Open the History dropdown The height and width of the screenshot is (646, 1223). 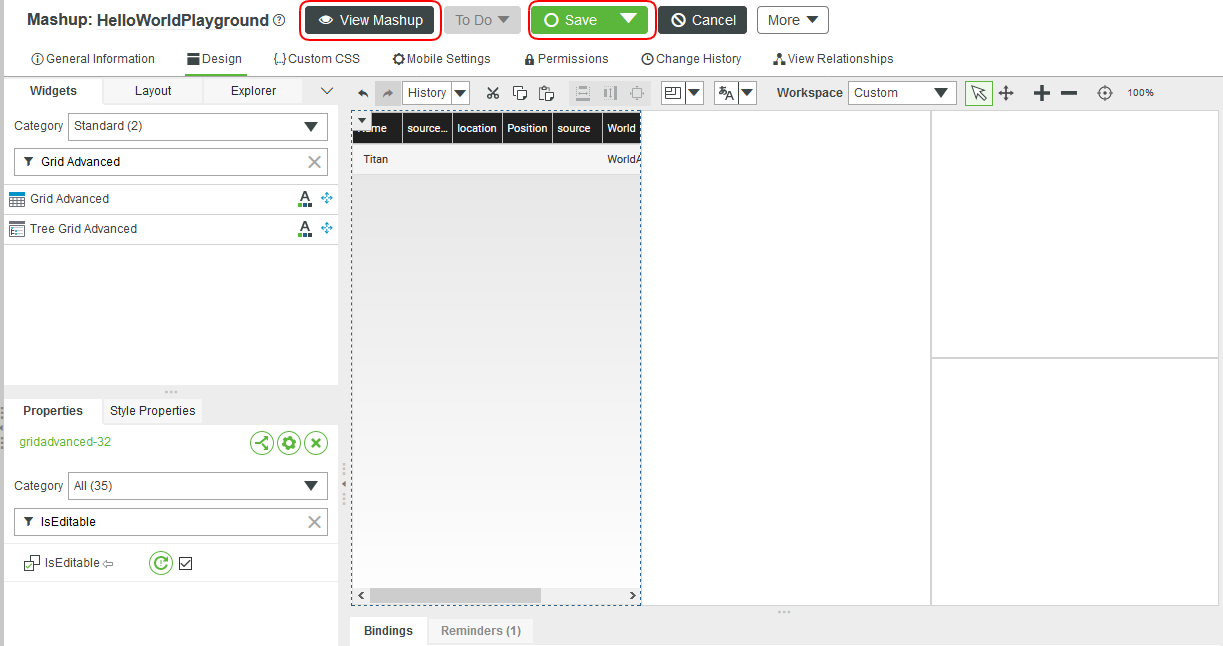click(x=458, y=92)
